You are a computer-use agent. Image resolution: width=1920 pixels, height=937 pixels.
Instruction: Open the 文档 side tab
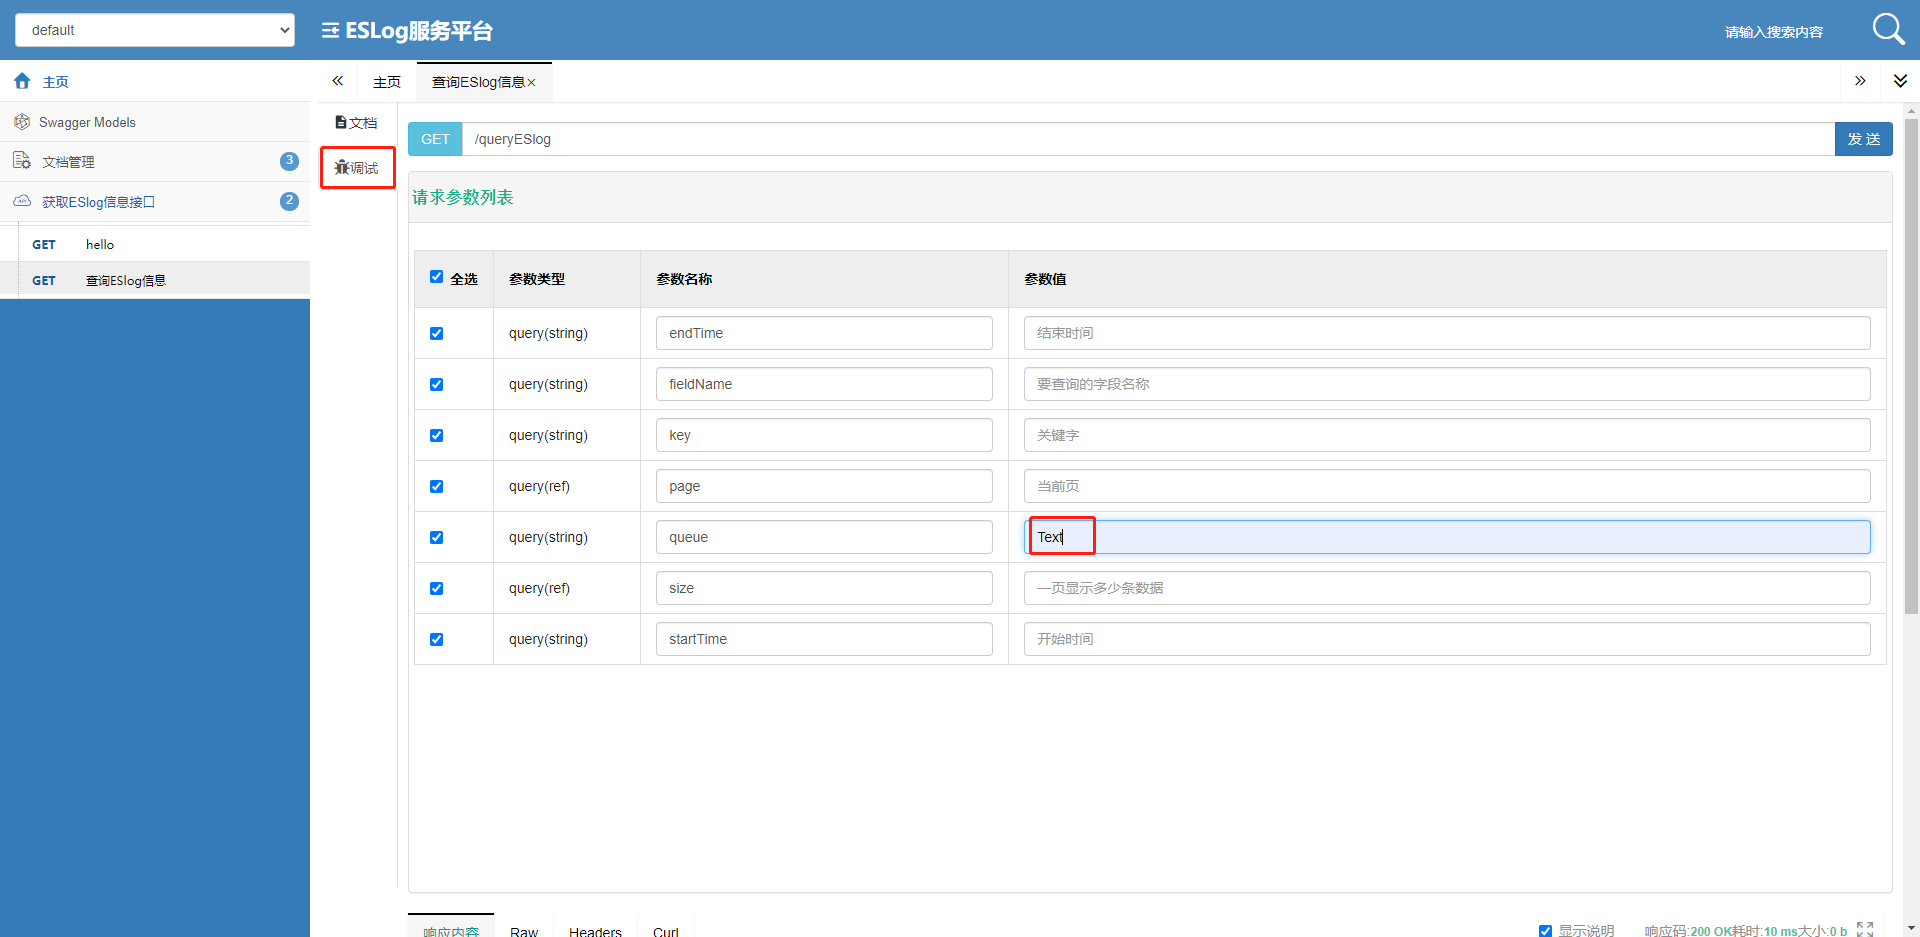tap(357, 122)
